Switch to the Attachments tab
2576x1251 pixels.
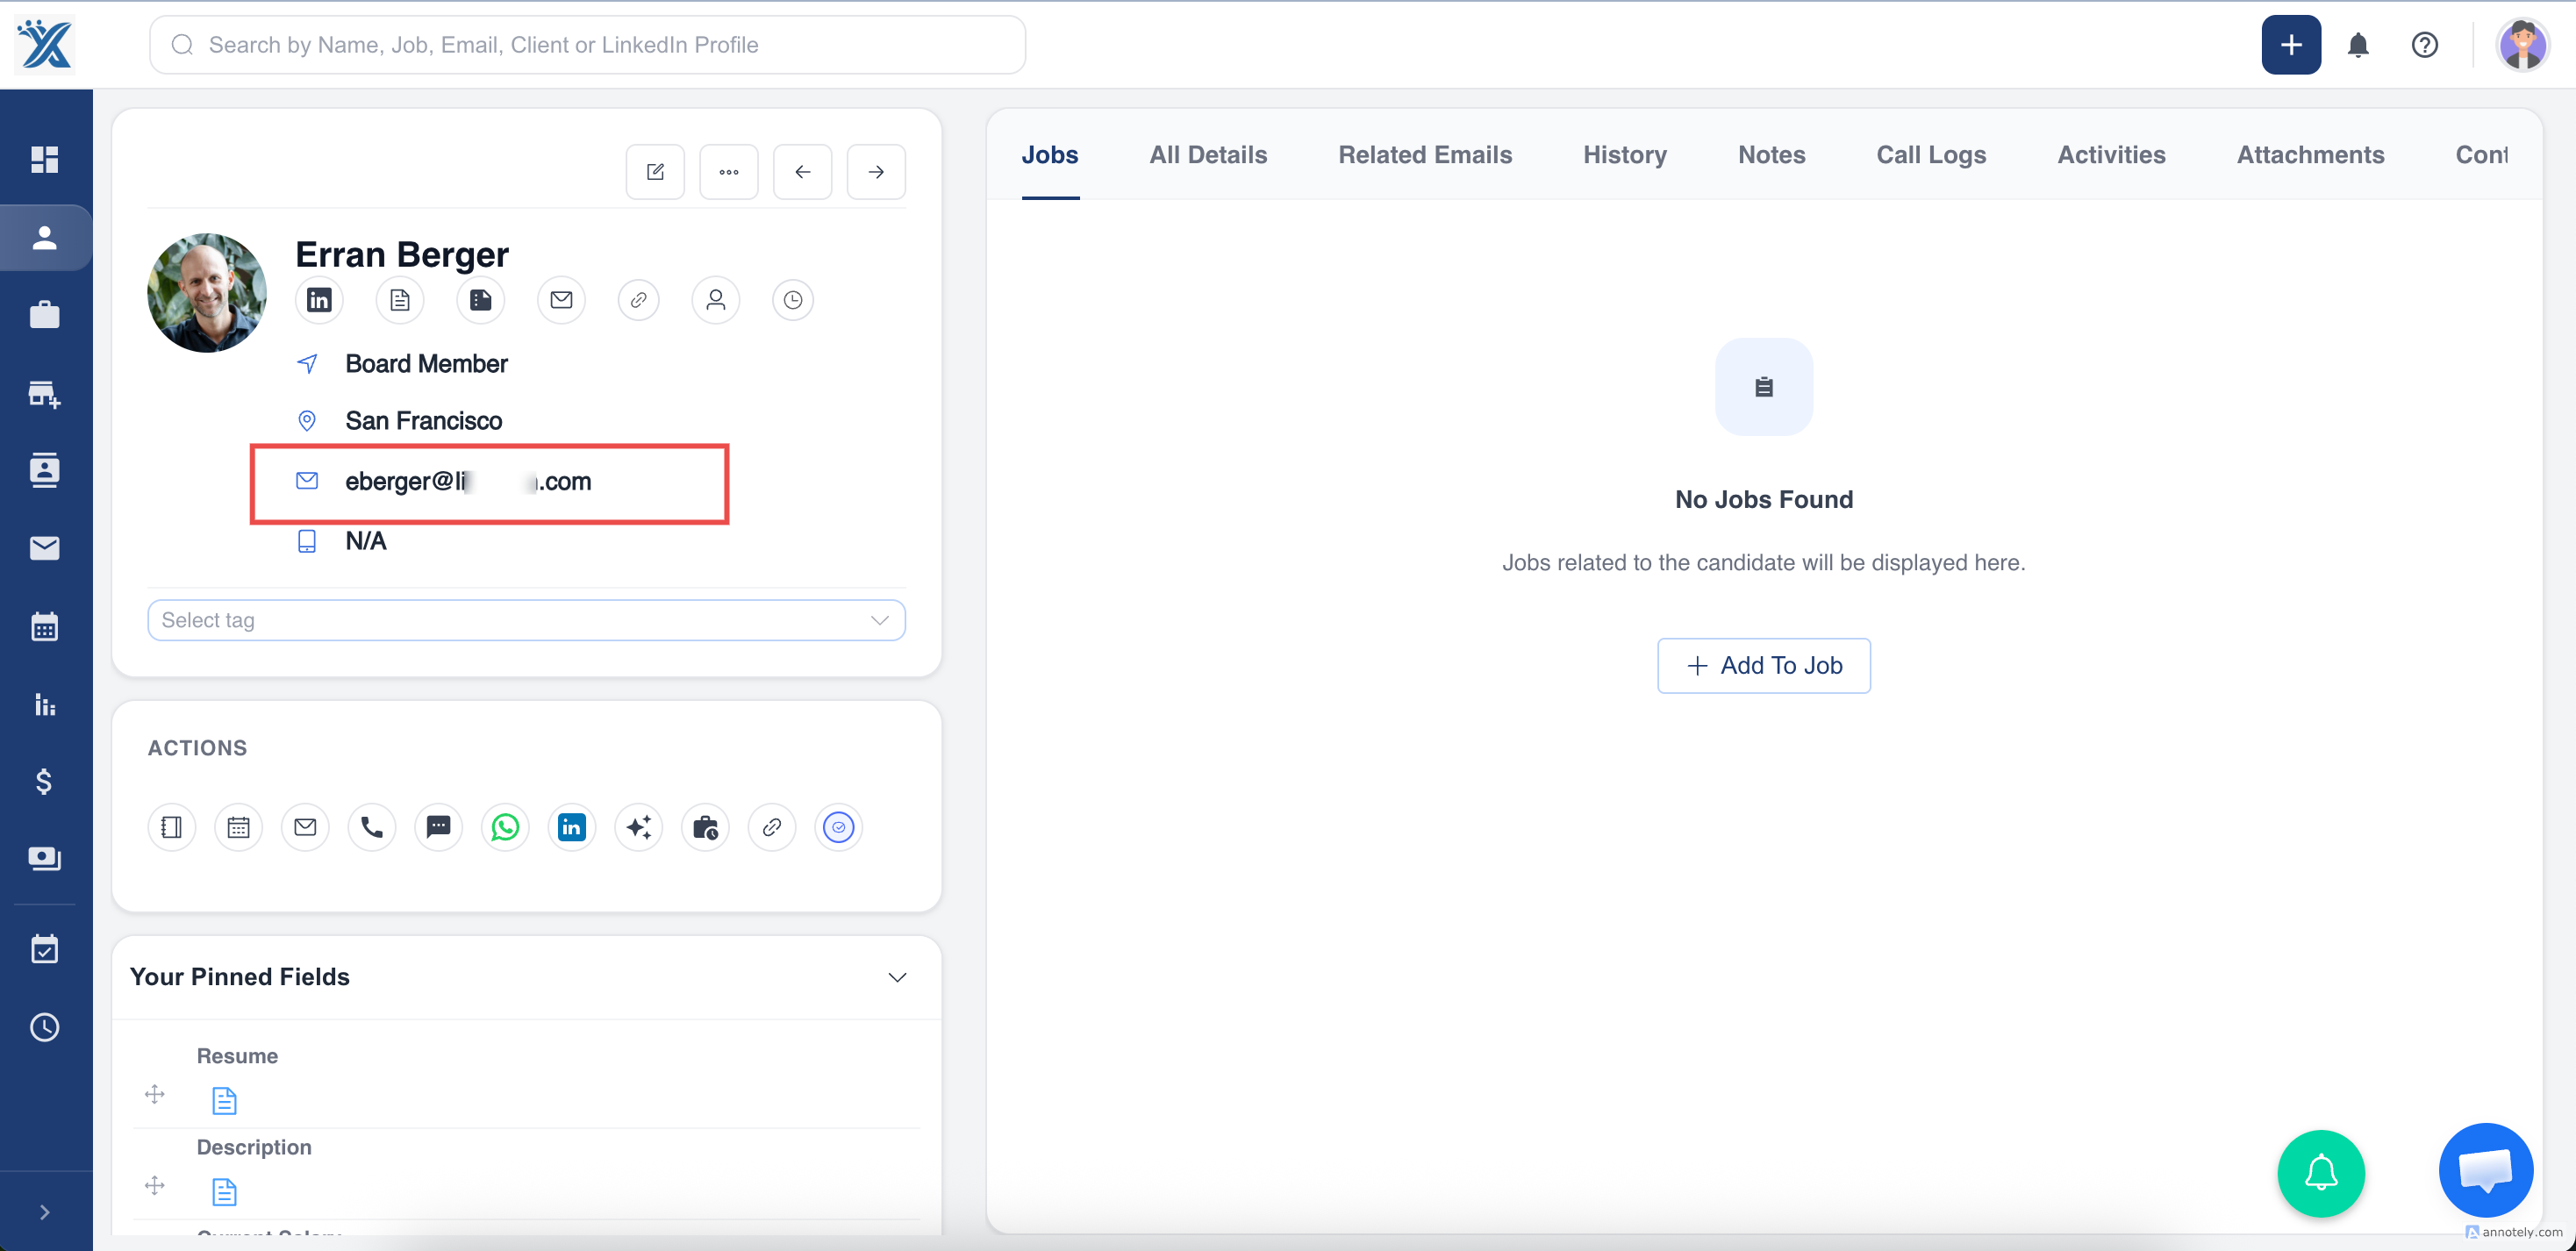(2310, 155)
